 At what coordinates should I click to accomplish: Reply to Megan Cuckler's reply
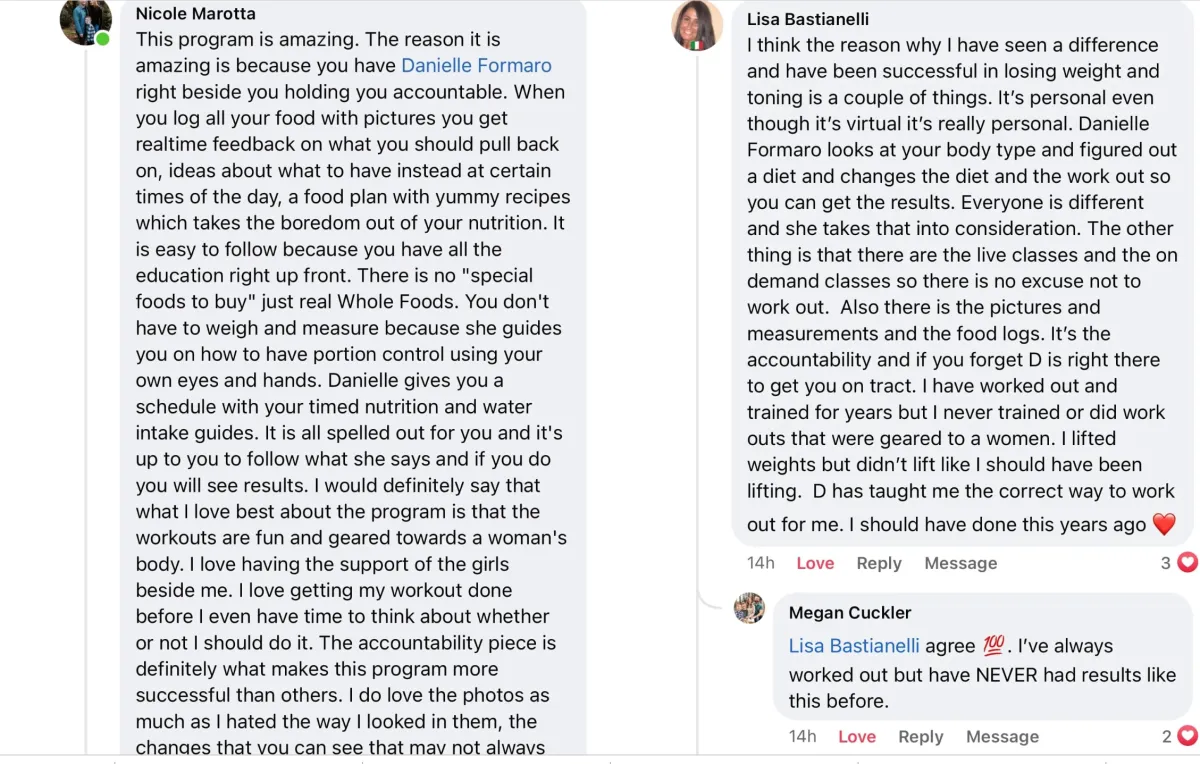click(x=920, y=737)
